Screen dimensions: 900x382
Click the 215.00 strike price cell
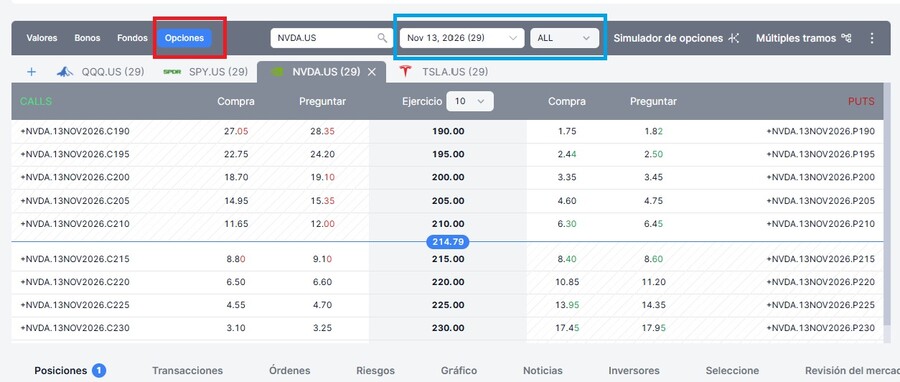click(x=448, y=259)
